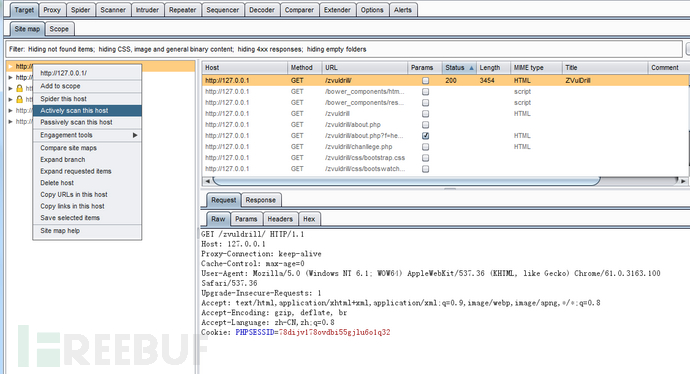Click Add to scope in context menu
The height and width of the screenshot is (374, 690).
click(87, 86)
